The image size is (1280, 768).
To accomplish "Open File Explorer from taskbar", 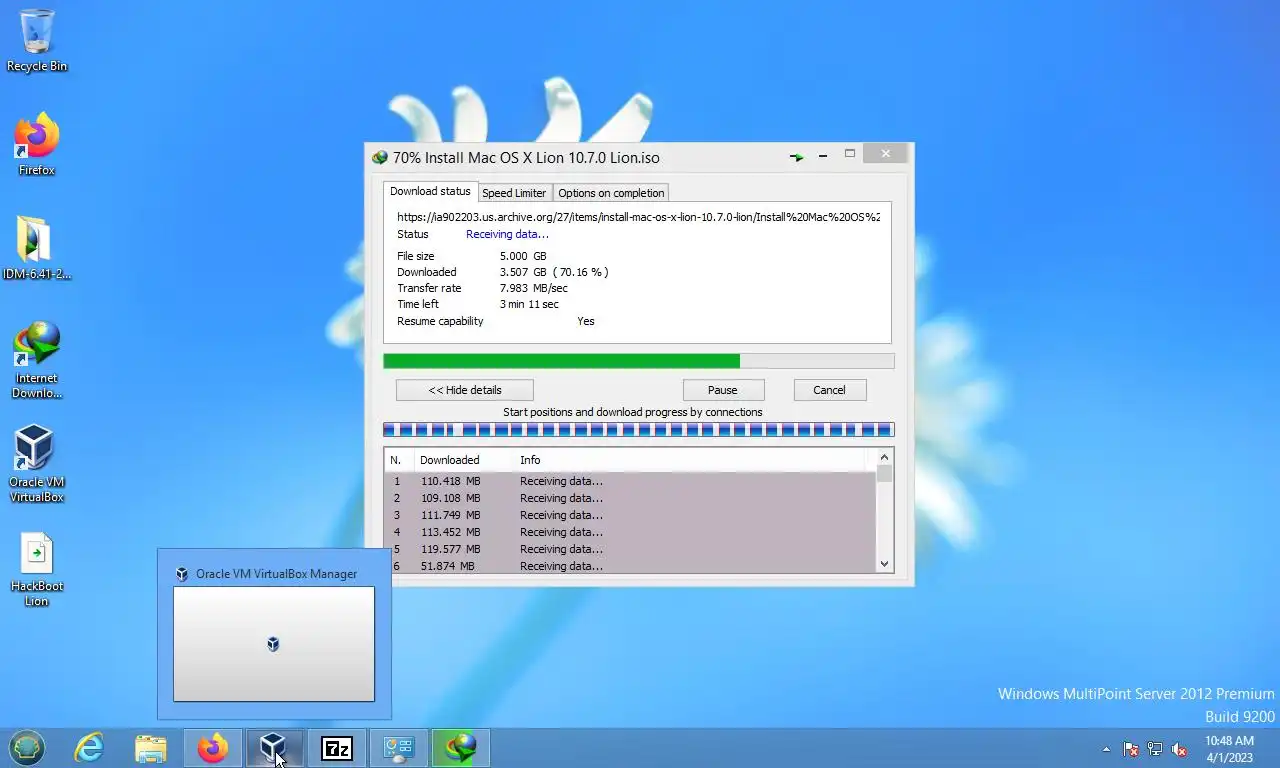I will click(151, 748).
